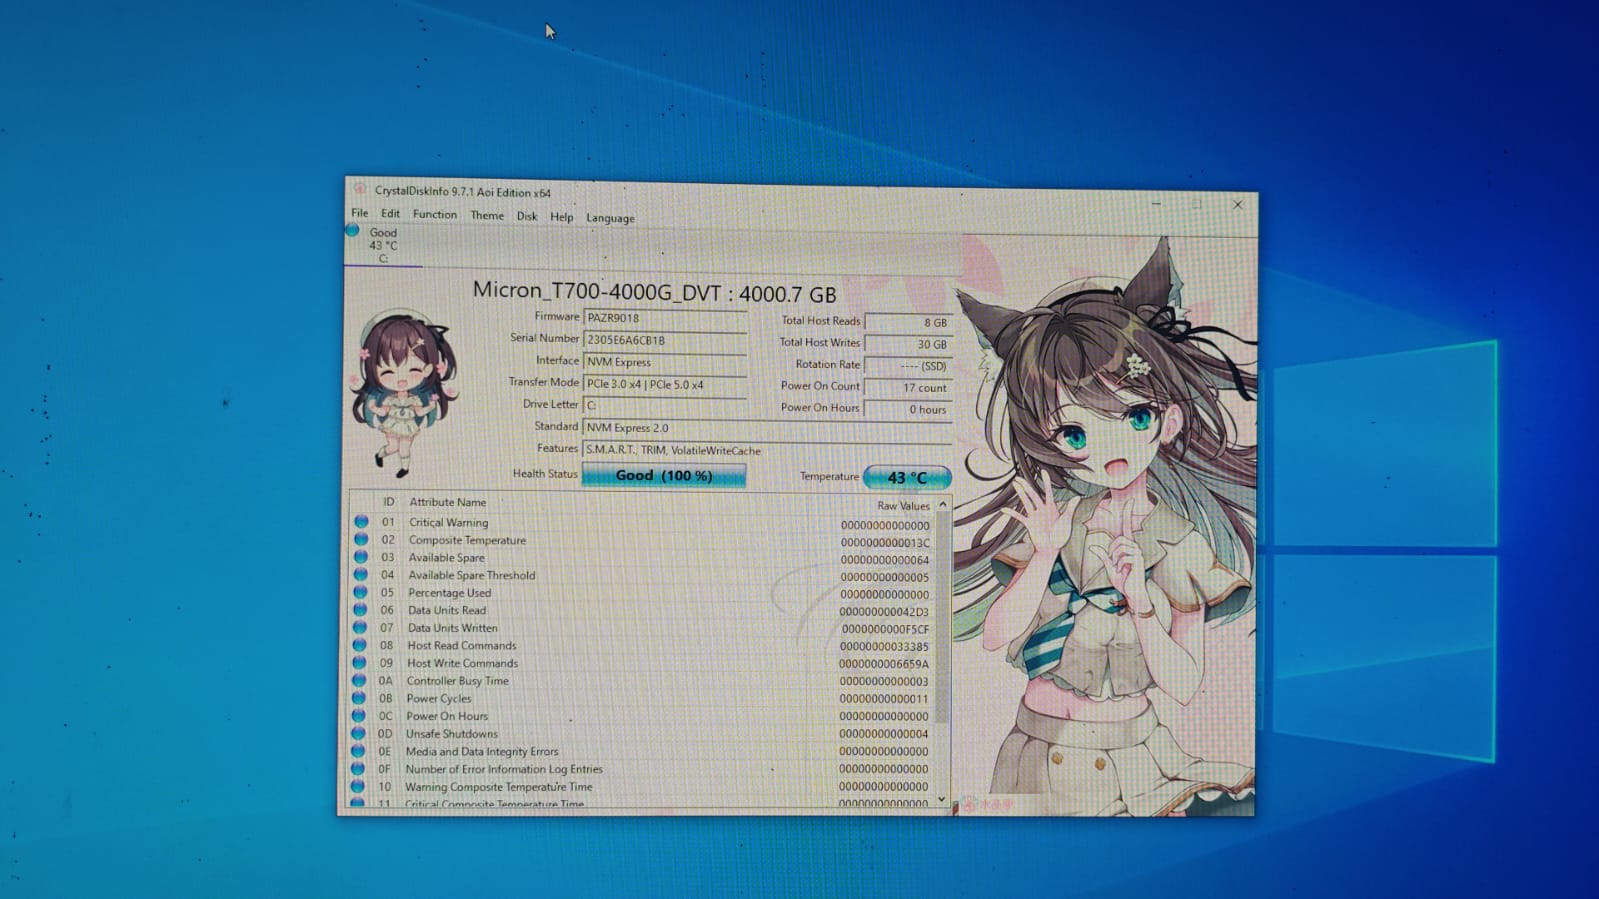The width and height of the screenshot is (1599, 899).
Task: Click raw value 00000000033385
Action: tap(884, 647)
